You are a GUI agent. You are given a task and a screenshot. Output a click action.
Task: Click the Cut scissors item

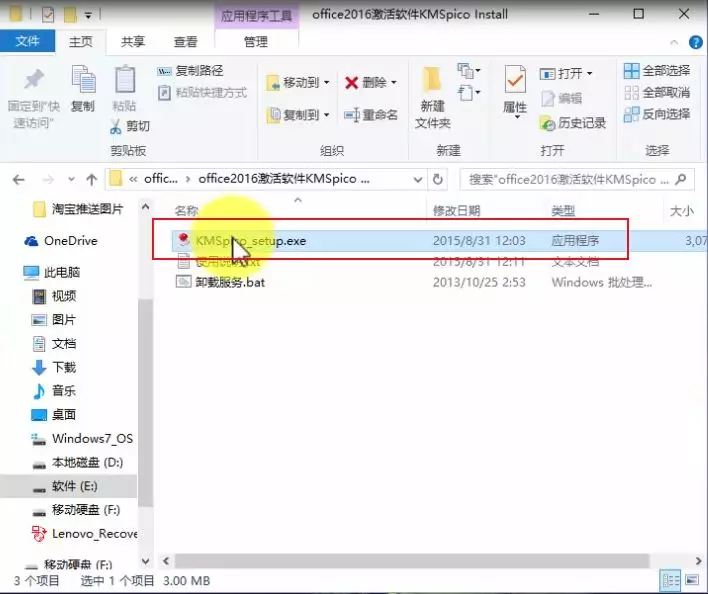(130, 126)
